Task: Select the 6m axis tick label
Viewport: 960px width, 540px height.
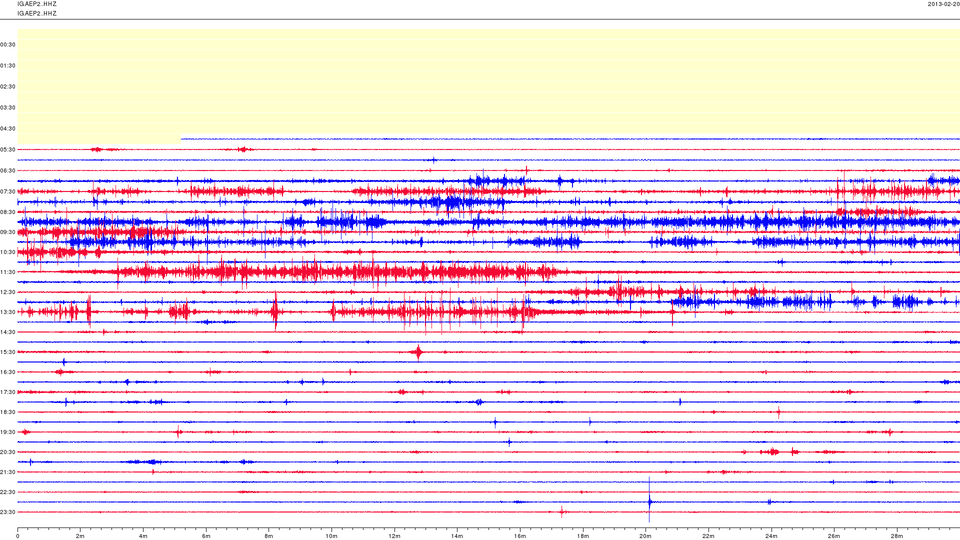Action: point(206,536)
